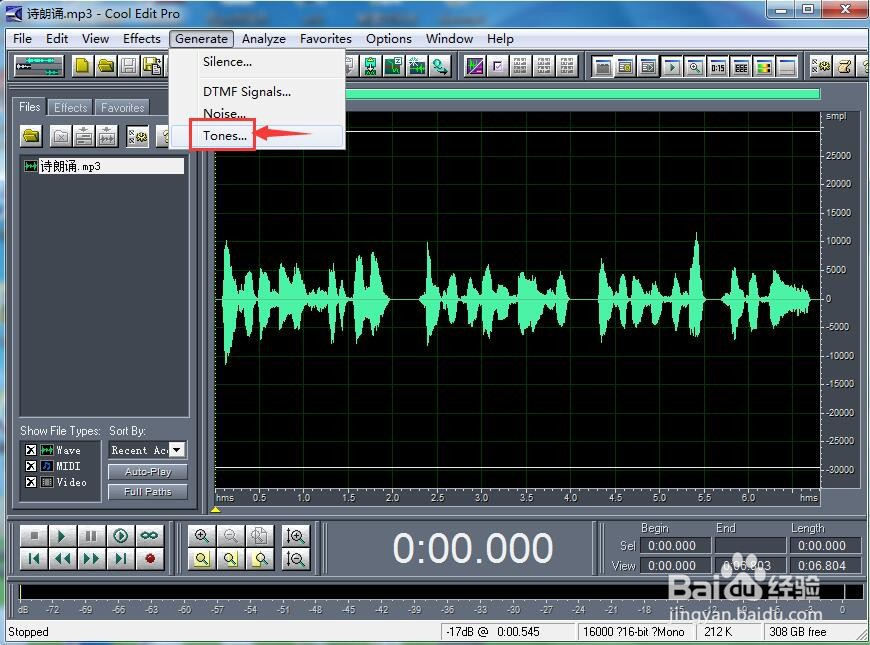Create a new file via toolbar
Viewport: 870px width, 645px height.
tap(82, 67)
